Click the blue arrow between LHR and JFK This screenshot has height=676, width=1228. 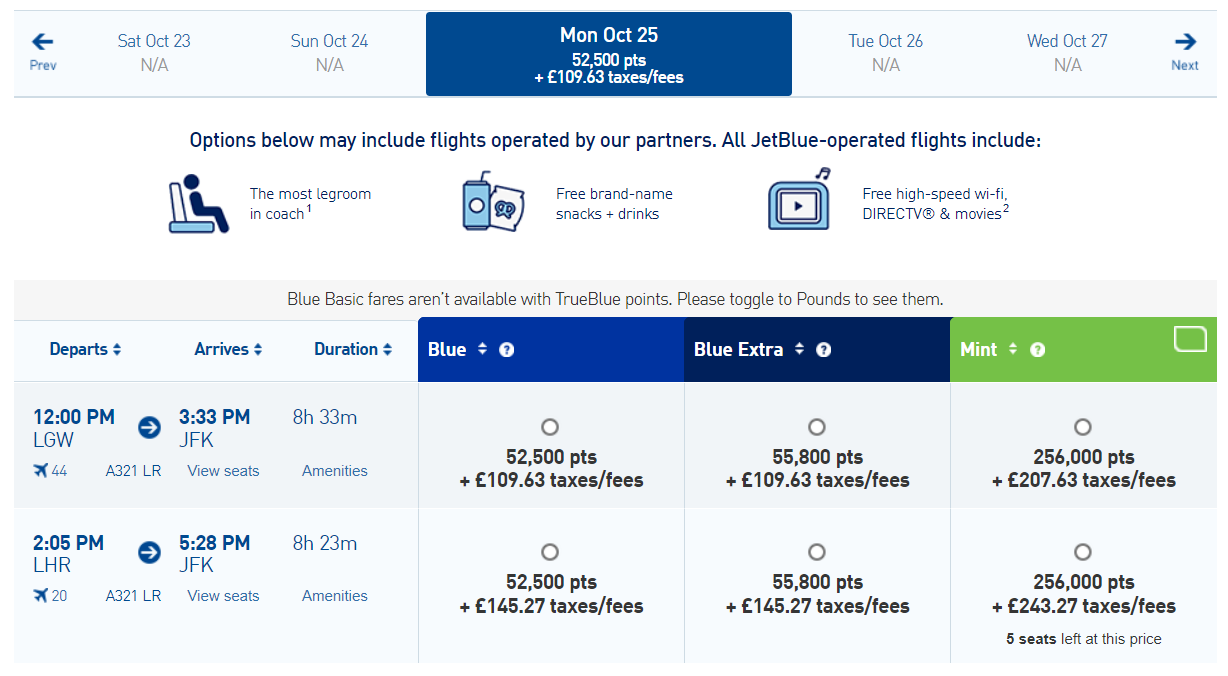coord(148,552)
